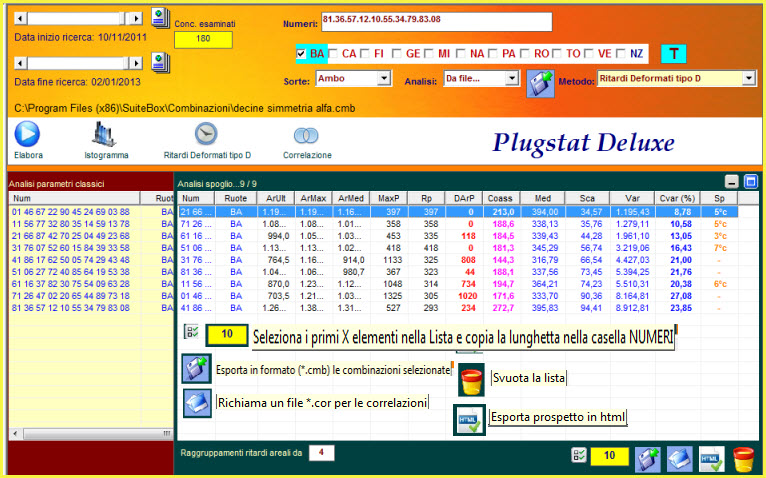Click the Numeri input field
Screen dimensions: 766x478
437,22
